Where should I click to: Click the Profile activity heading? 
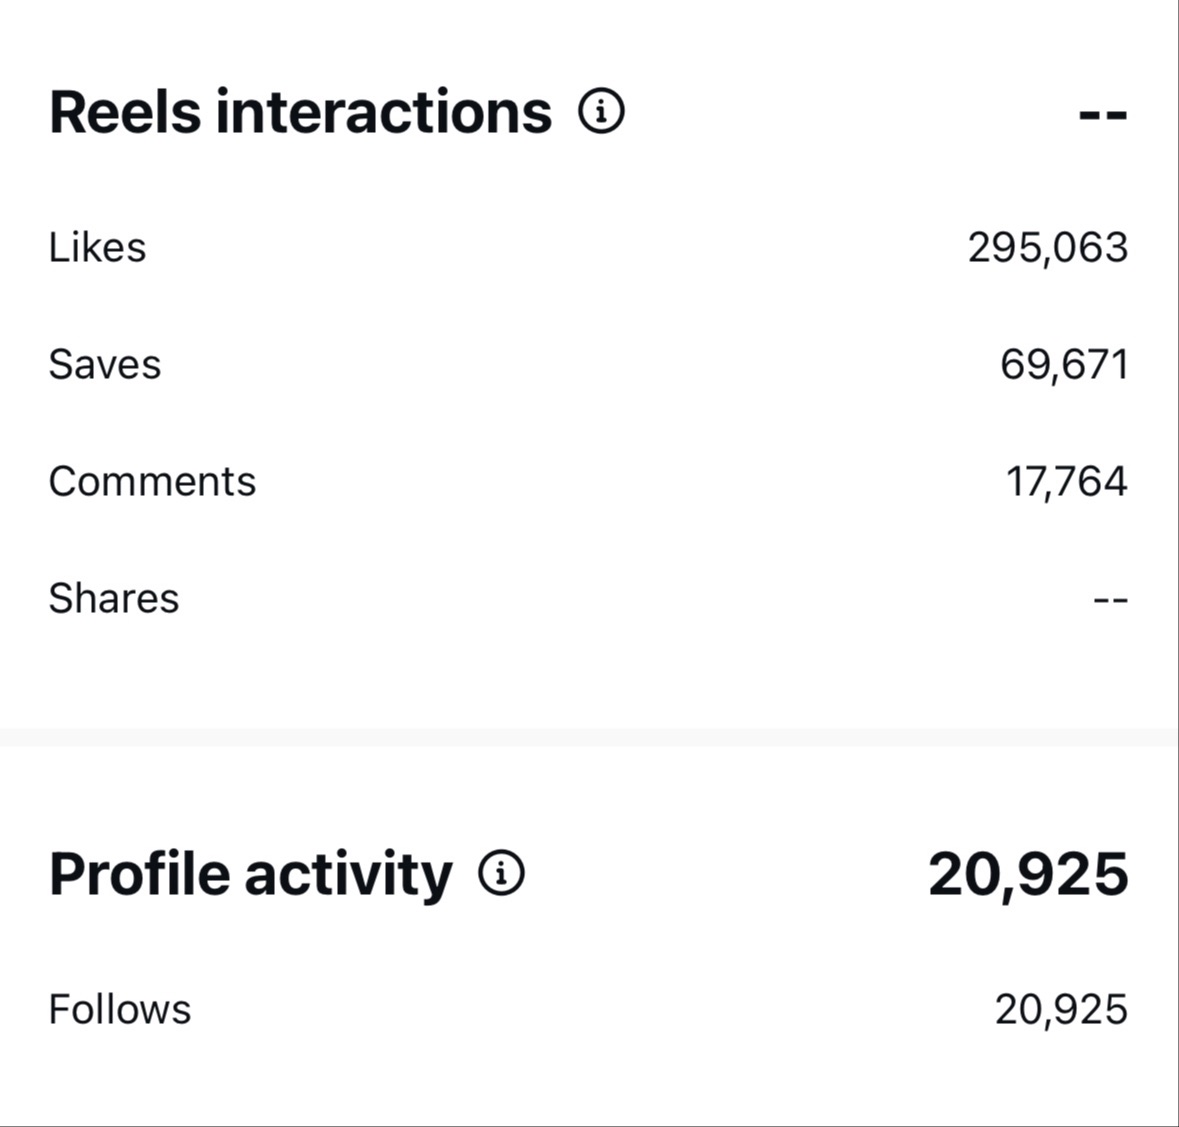(x=250, y=874)
